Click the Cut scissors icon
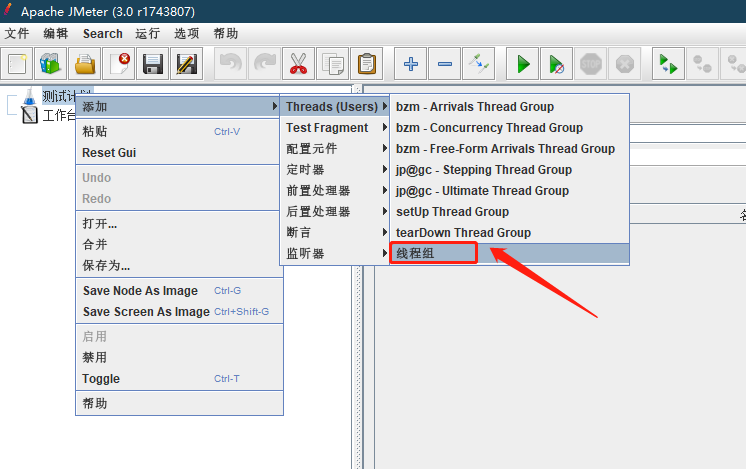The image size is (746, 469). tap(298, 63)
